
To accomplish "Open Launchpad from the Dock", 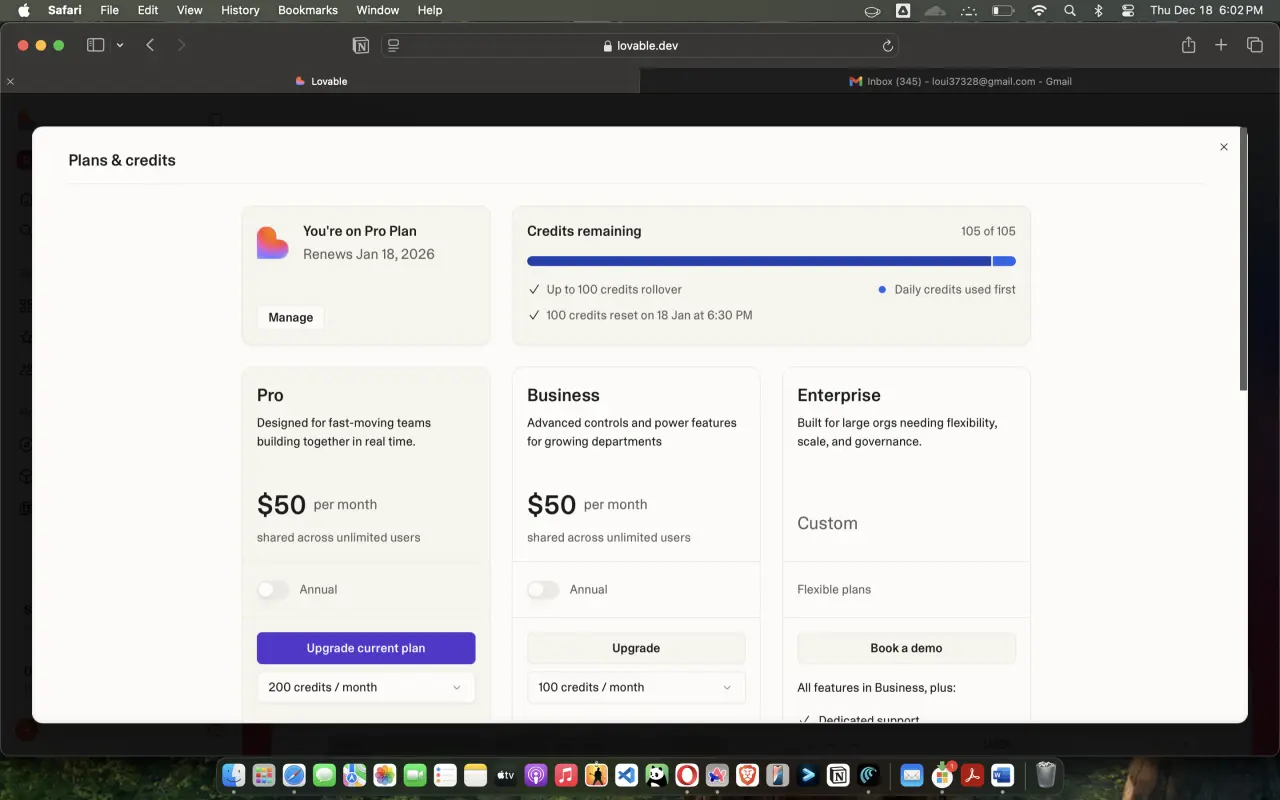I will tap(264, 775).
